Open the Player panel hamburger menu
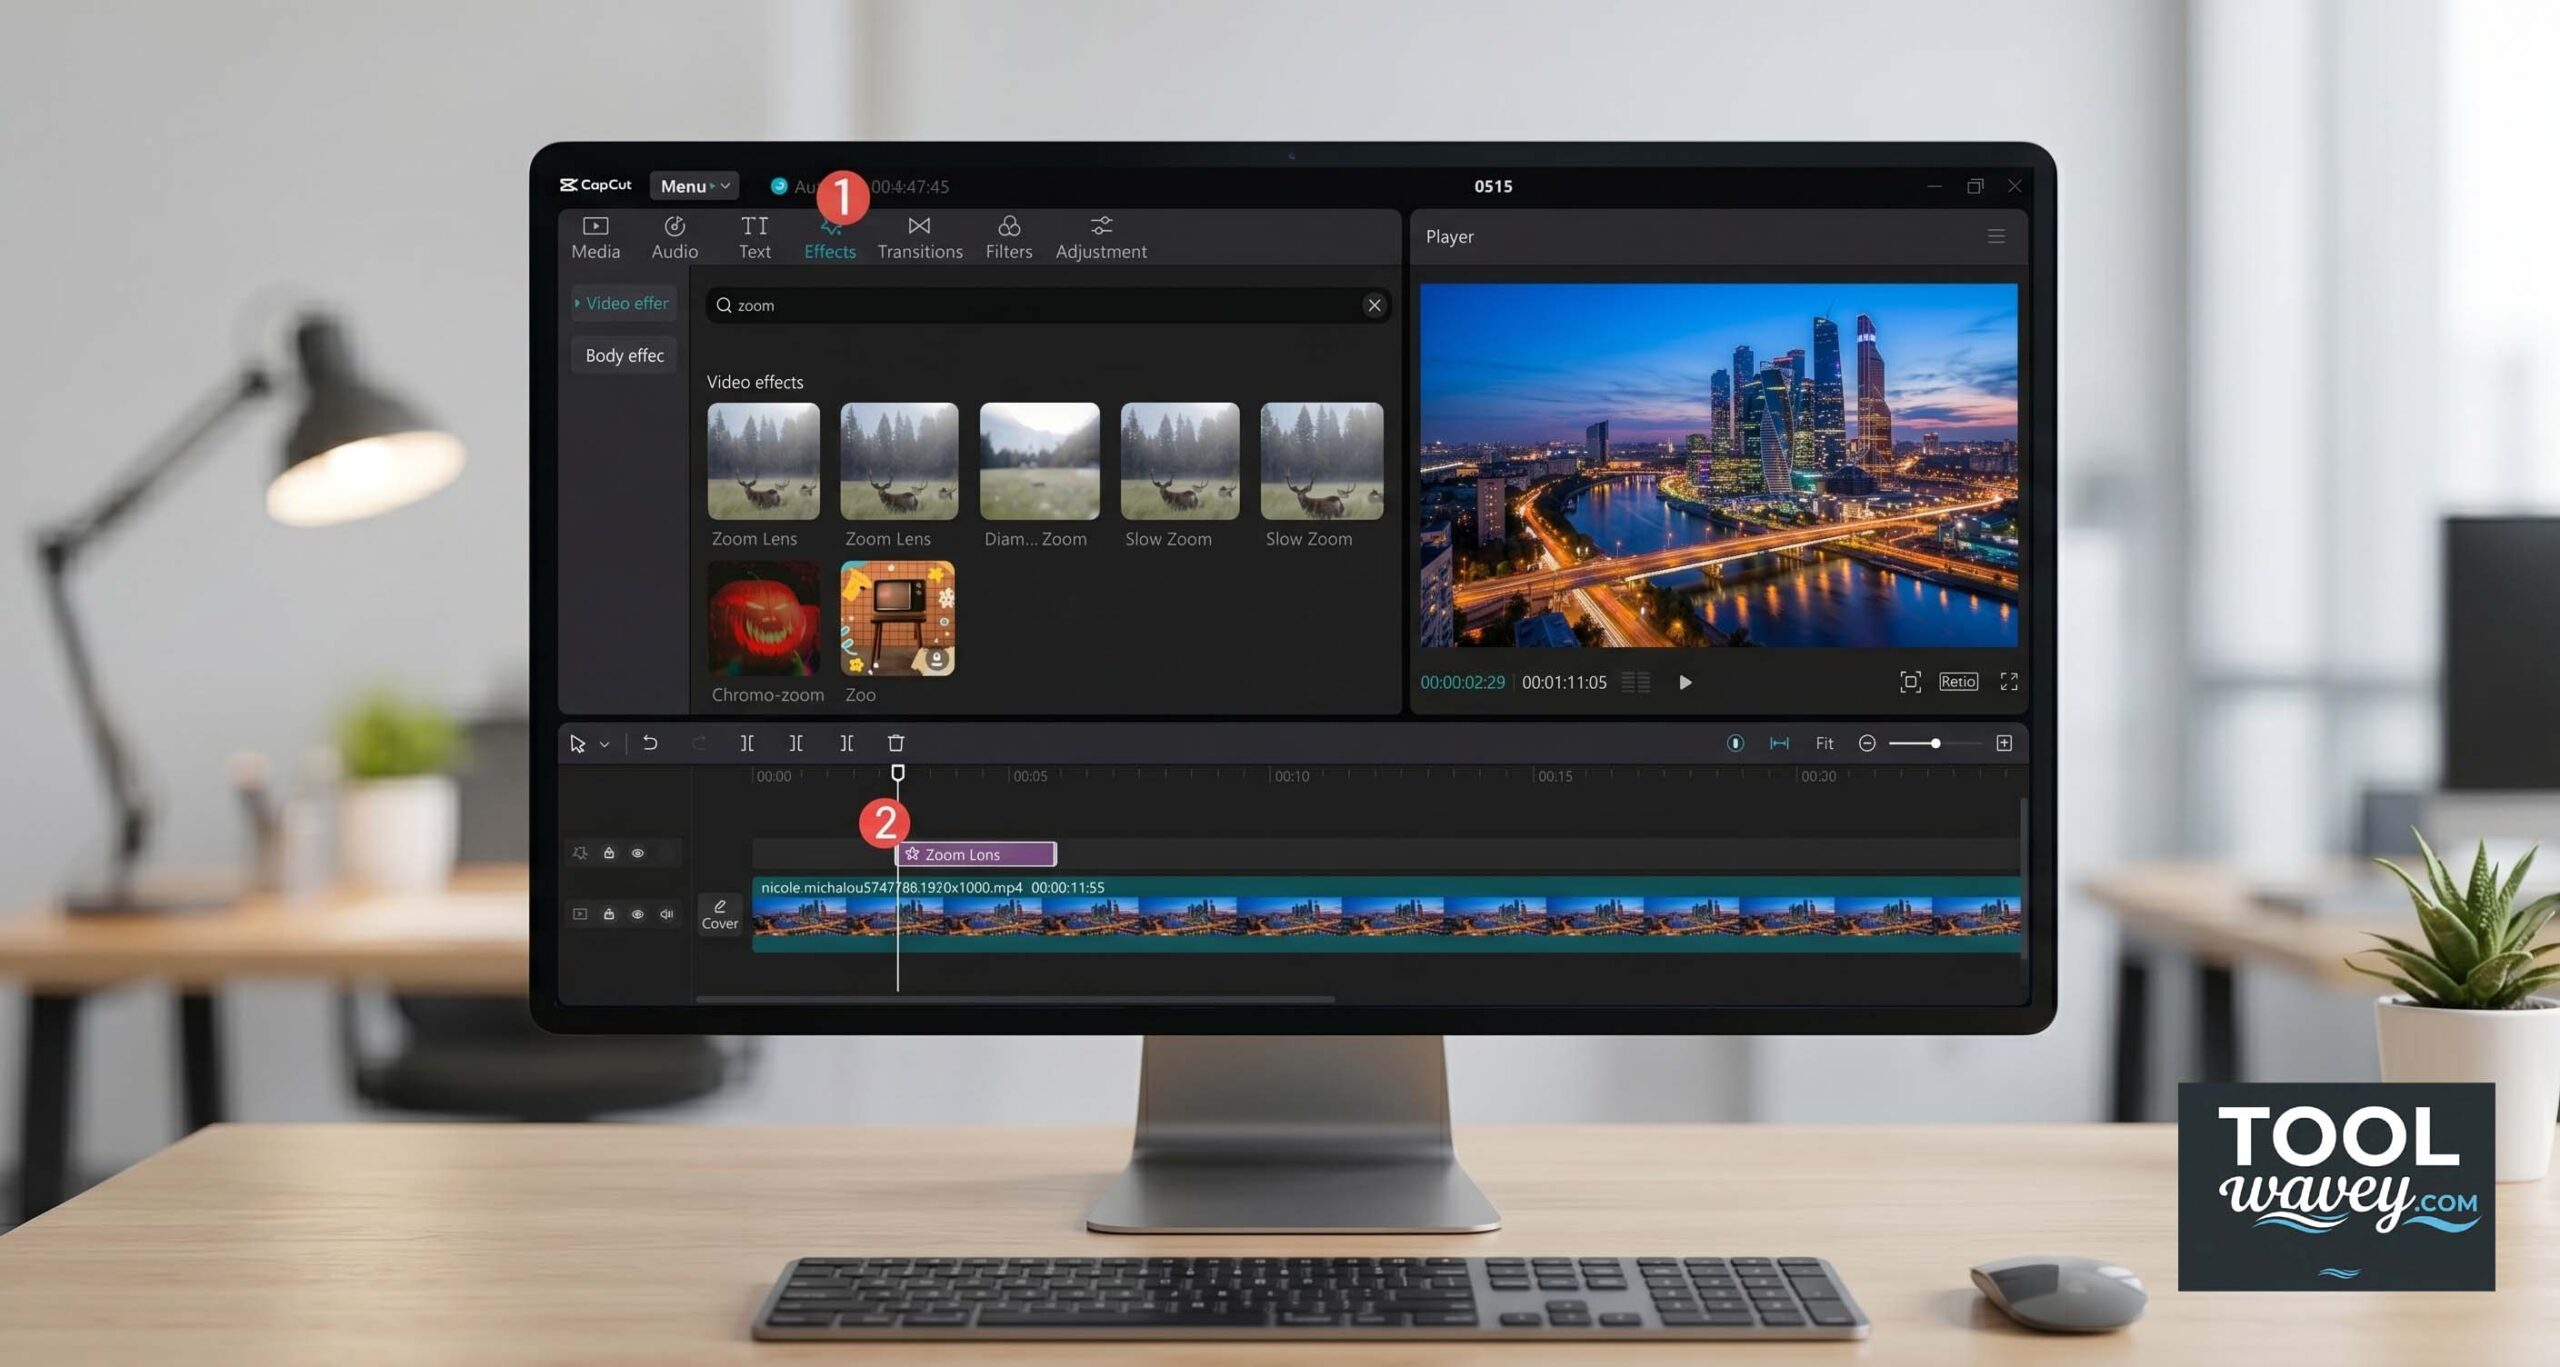The height and width of the screenshot is (1367, 2560). [x=1996, y=237]
